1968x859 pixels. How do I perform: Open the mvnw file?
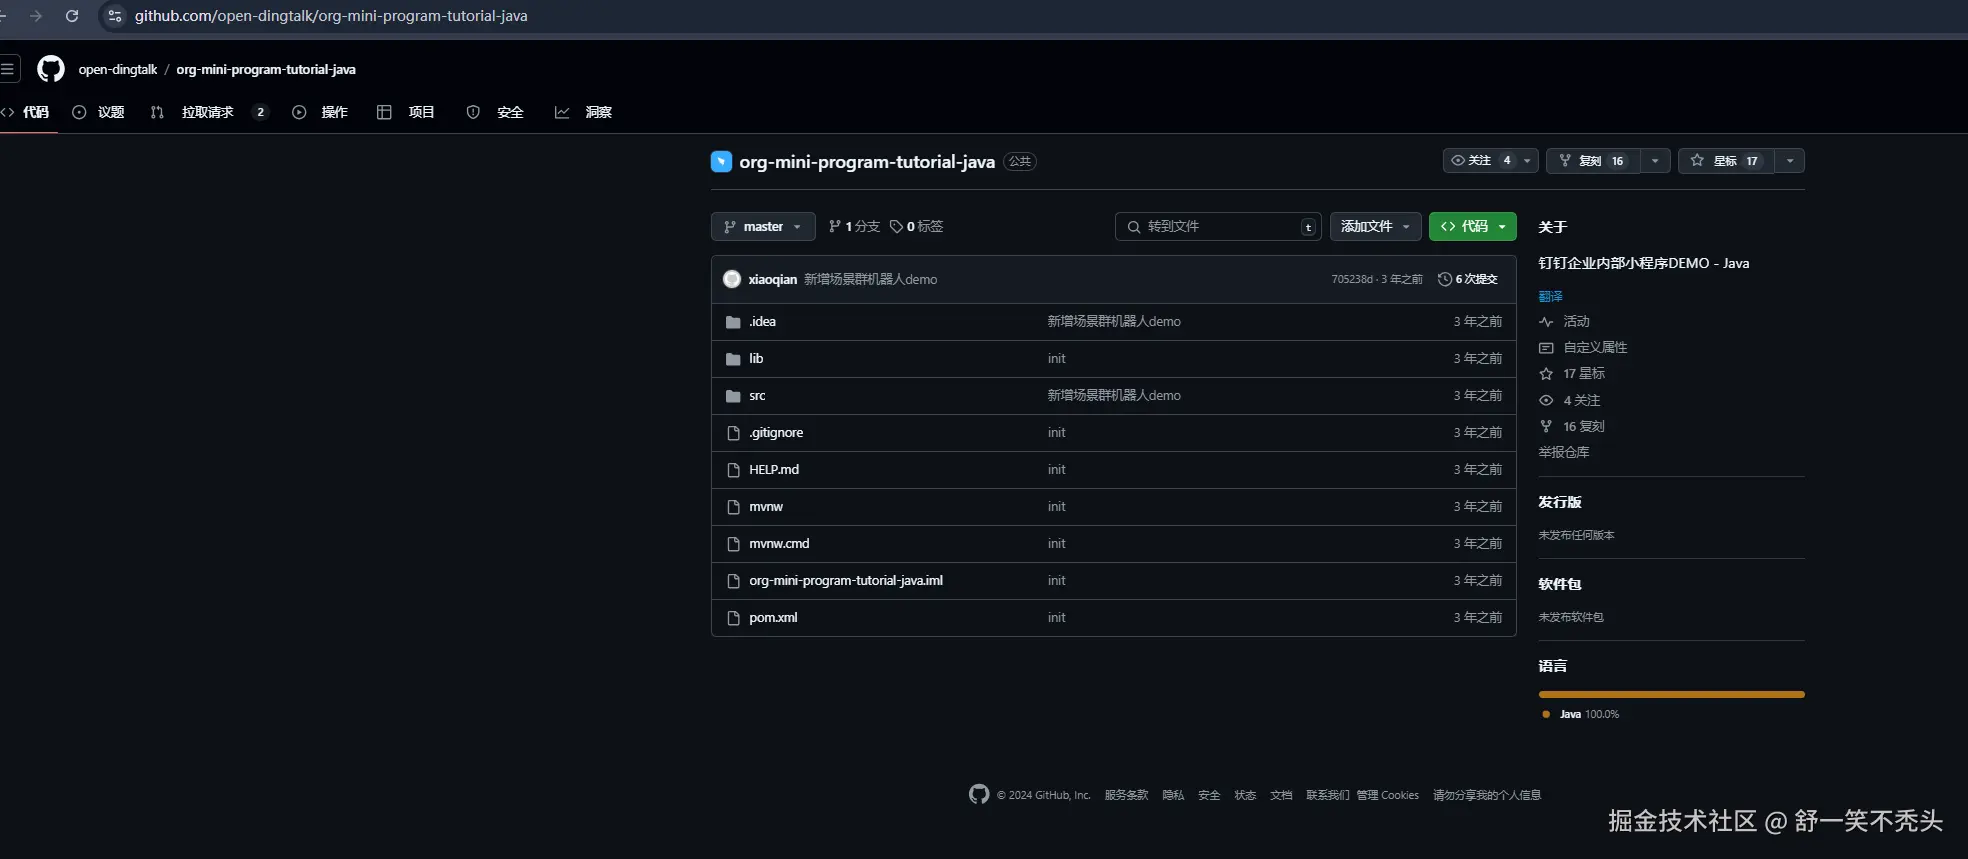766,507
